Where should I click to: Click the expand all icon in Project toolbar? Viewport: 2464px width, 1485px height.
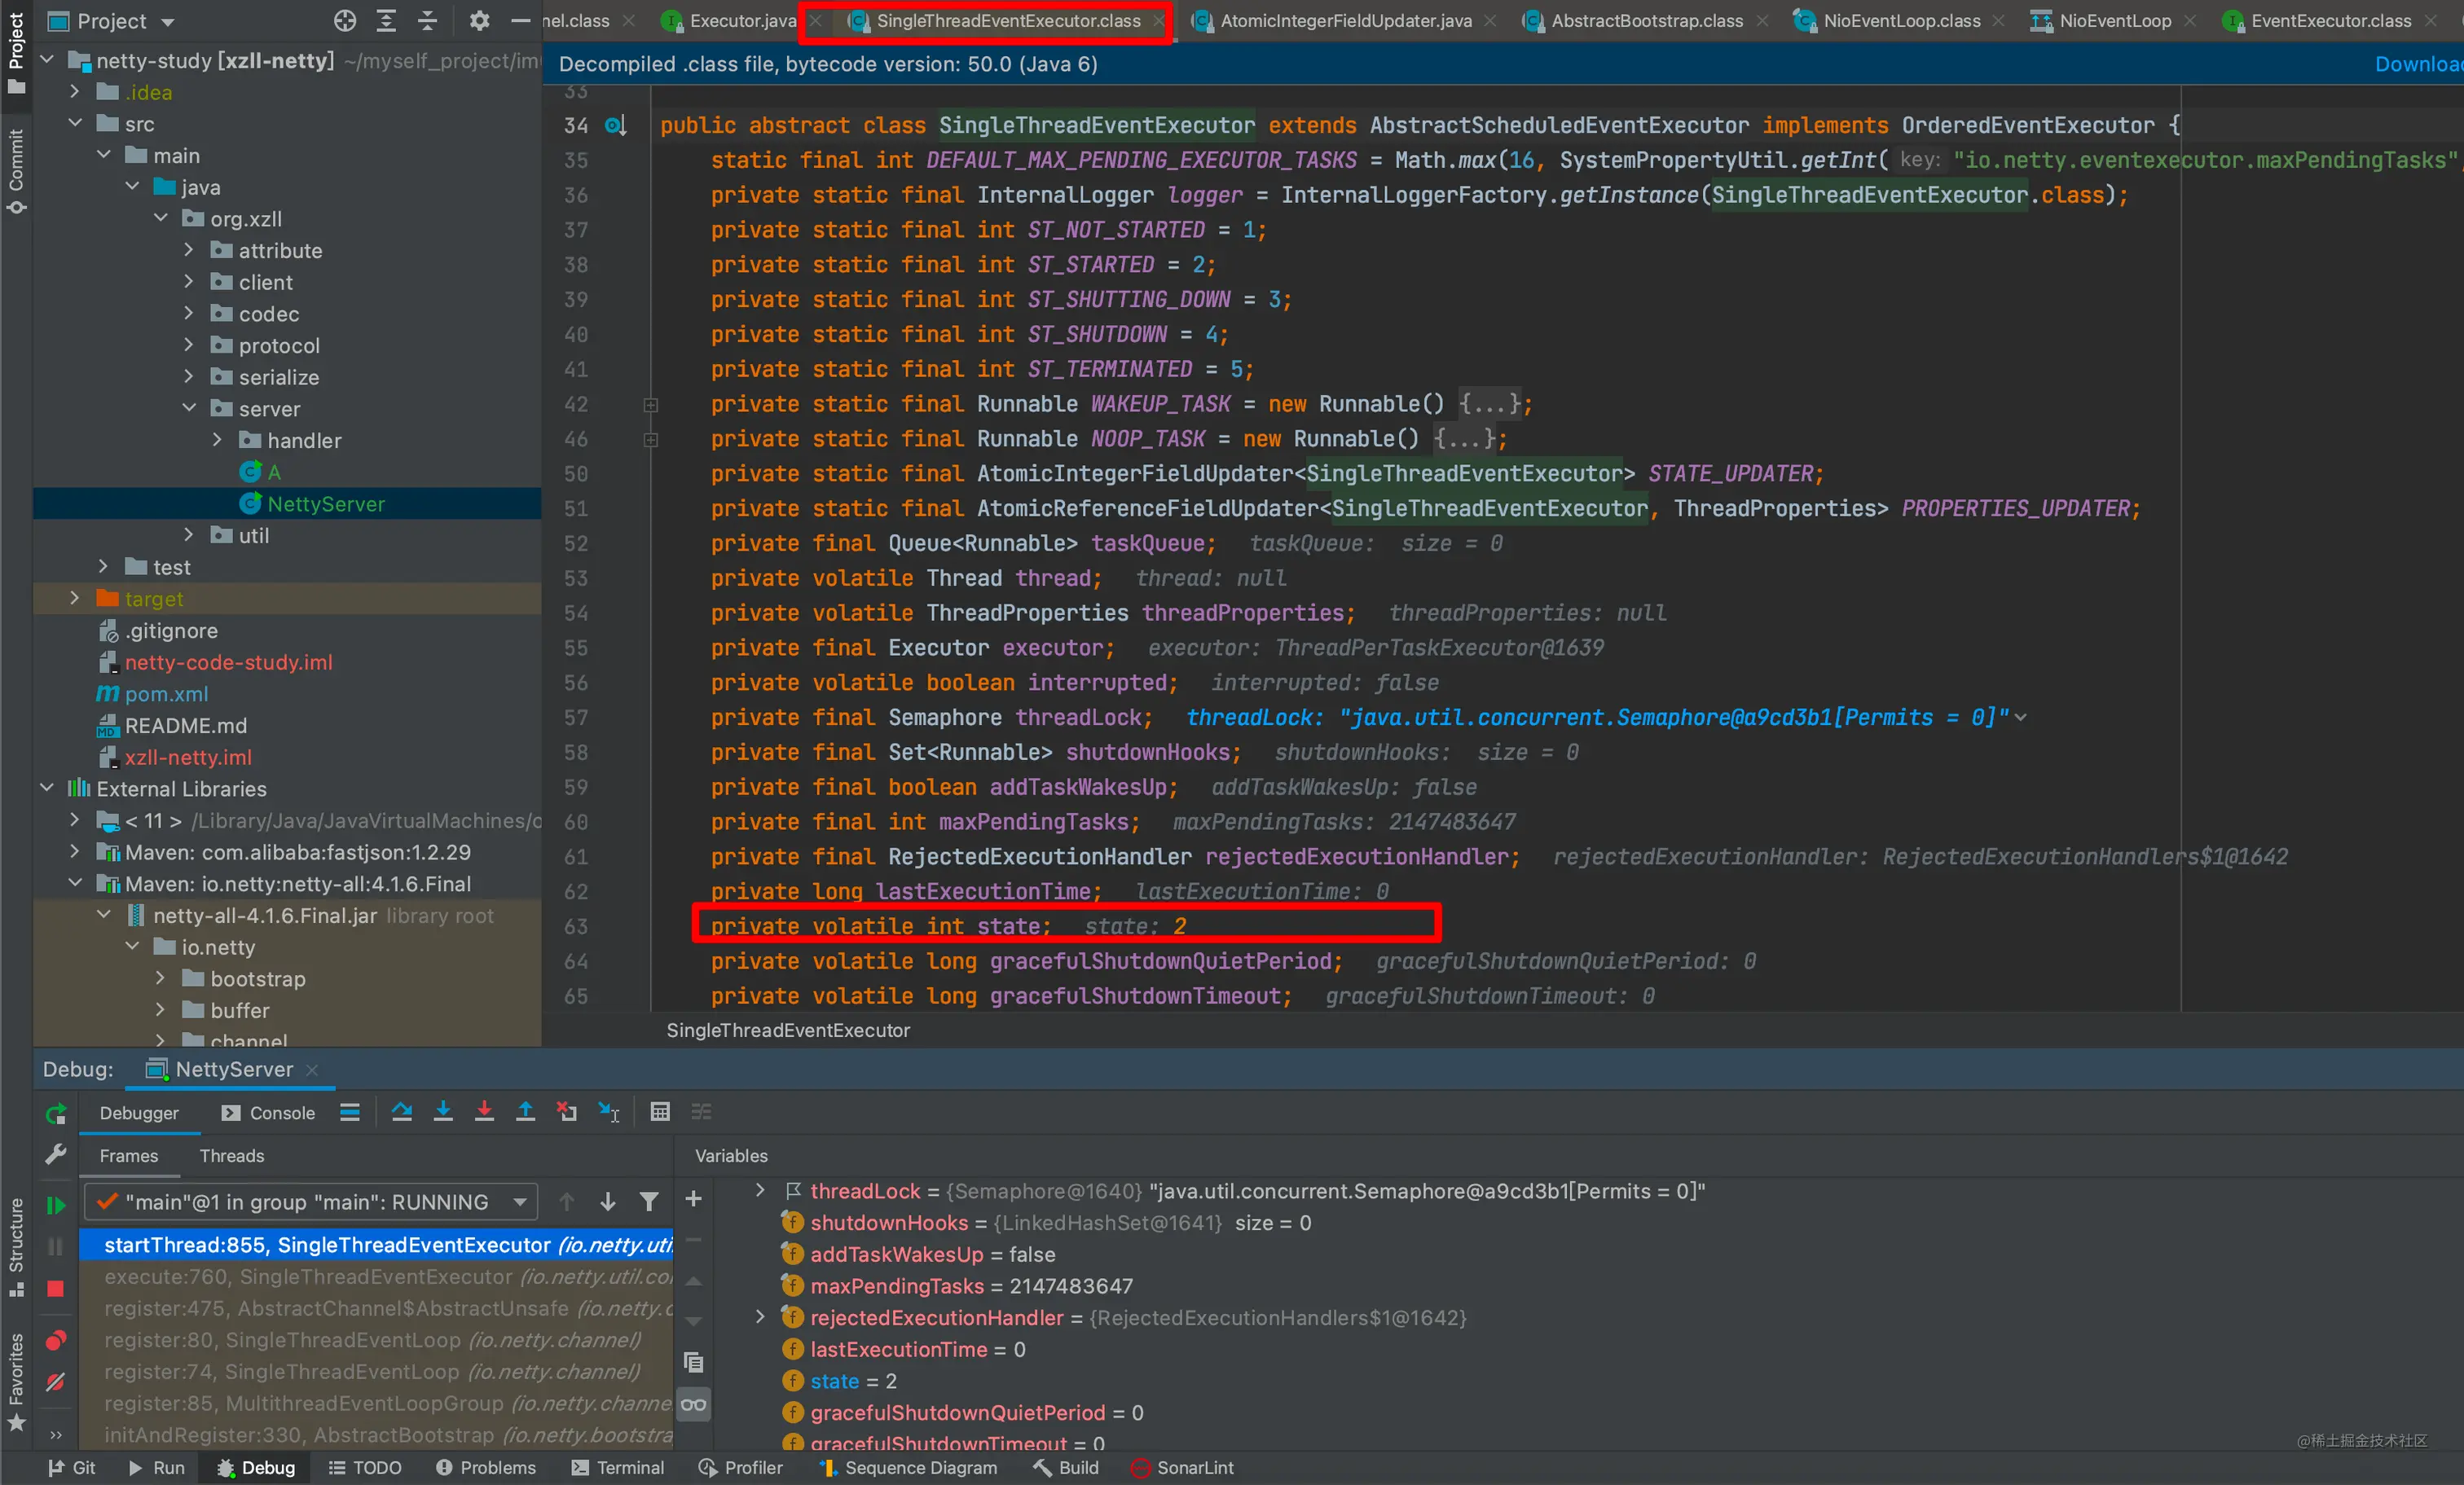(x=386, y=21)
